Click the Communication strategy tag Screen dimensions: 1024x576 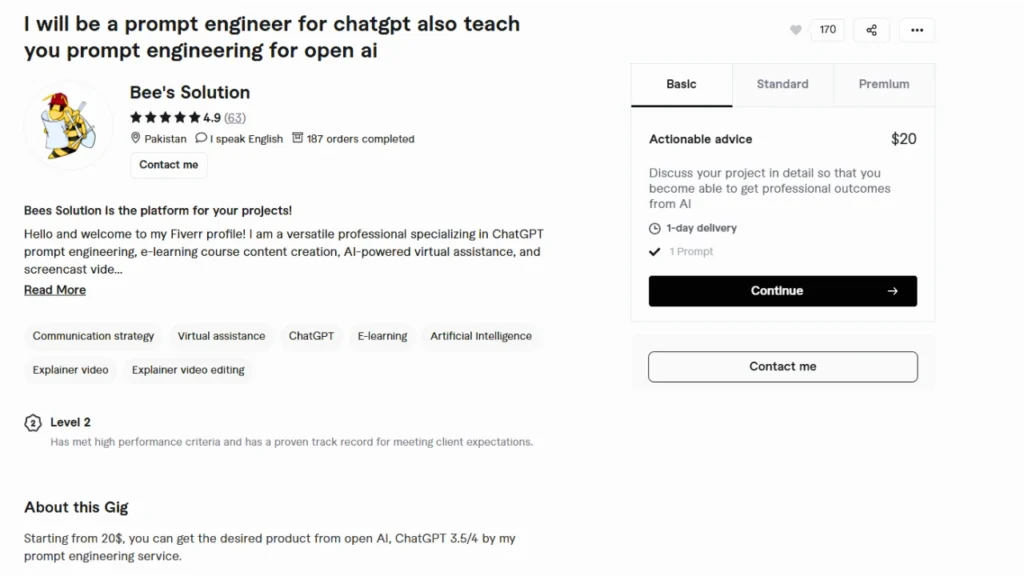point(93,336)
